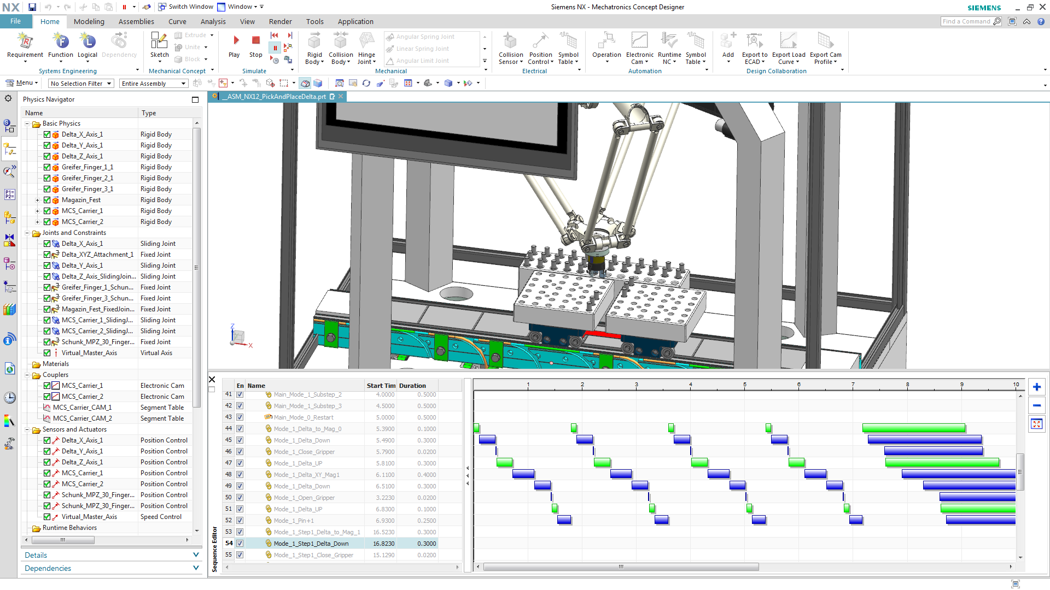Click the Collision Sensor icon
The height and width of the screenshot is (590, 1050).
pos(510,43)
